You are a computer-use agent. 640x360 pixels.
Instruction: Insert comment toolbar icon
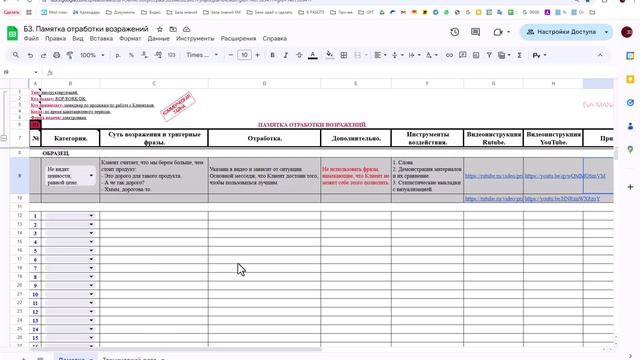click(462, 55)
